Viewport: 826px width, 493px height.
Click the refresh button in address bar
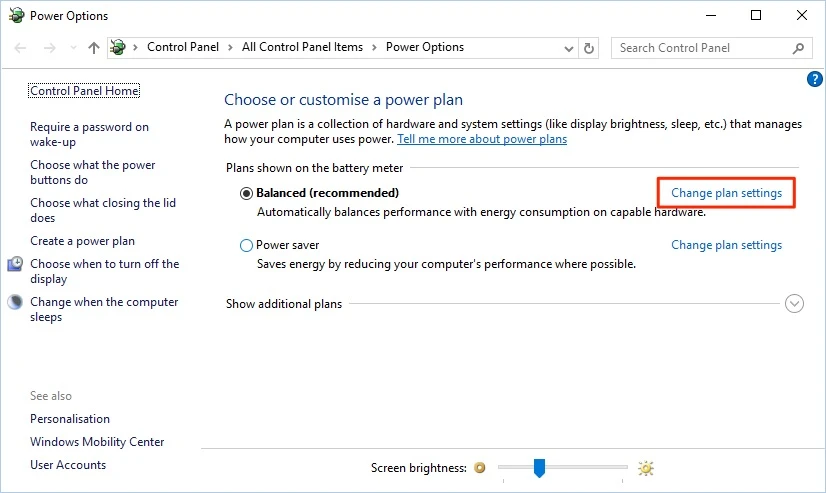pyautogui.click(x=589, y=48)
